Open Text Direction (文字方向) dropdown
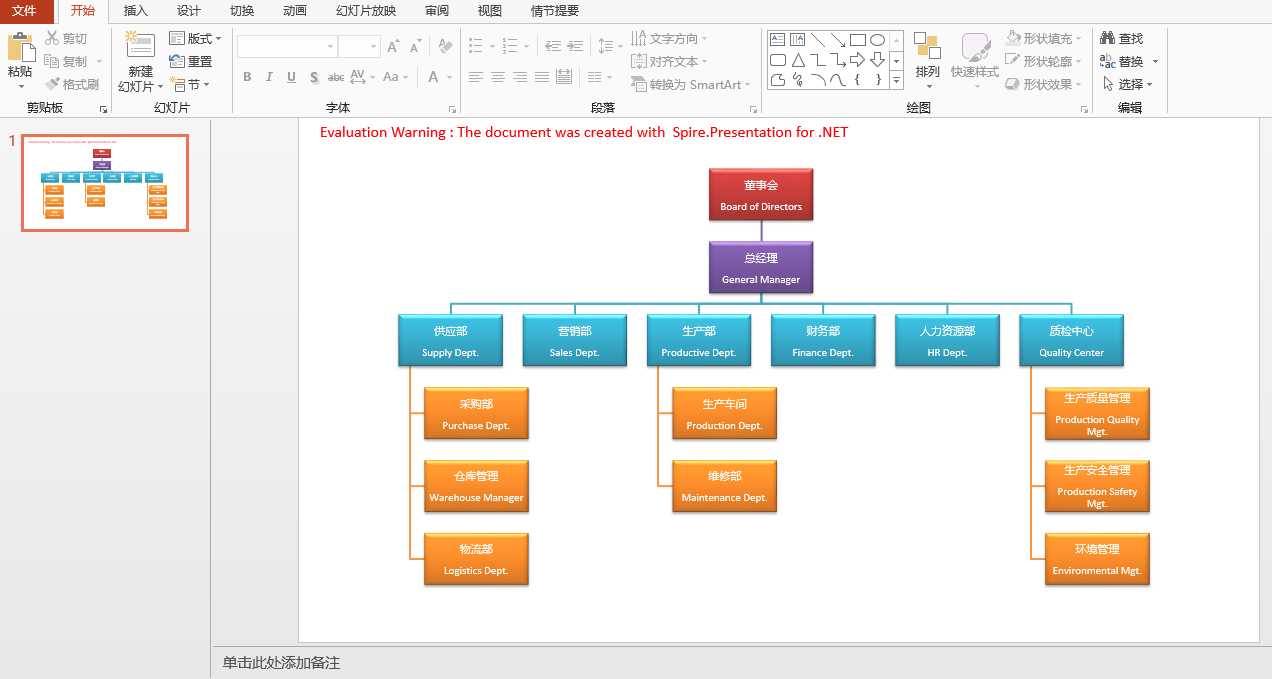Viewport: 1272px width, 679px height. (x=669, y=38)
